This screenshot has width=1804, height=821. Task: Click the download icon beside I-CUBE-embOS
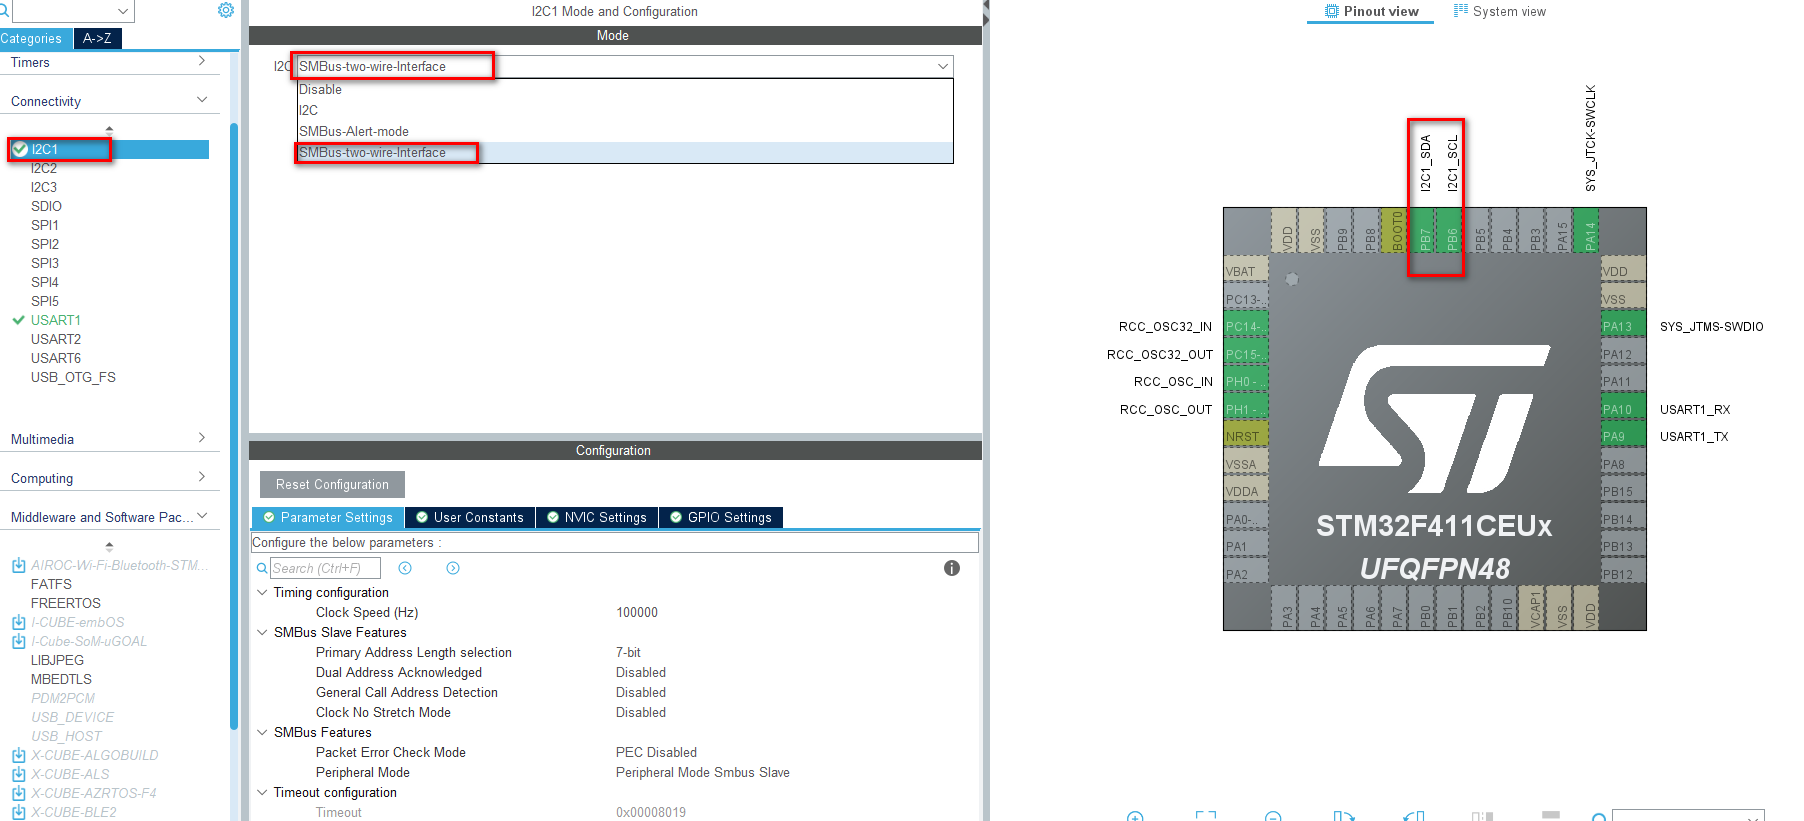point(19,622)
